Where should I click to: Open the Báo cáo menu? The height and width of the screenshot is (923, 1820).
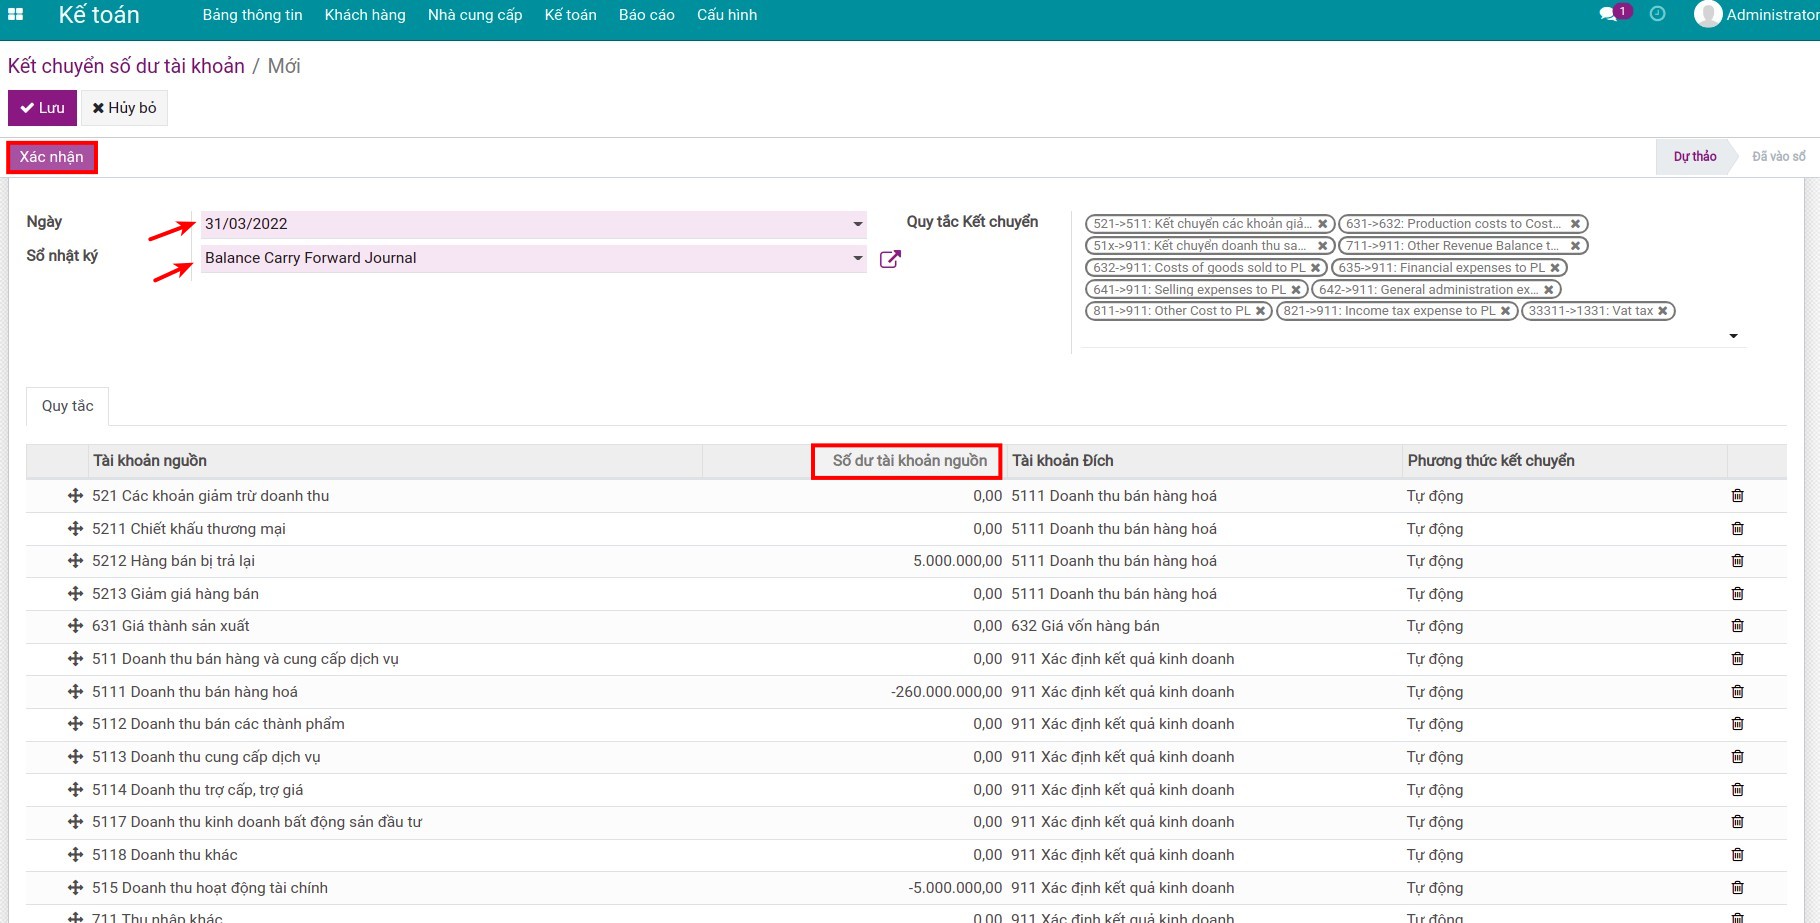pyautogui.click(x=646, y=15)
